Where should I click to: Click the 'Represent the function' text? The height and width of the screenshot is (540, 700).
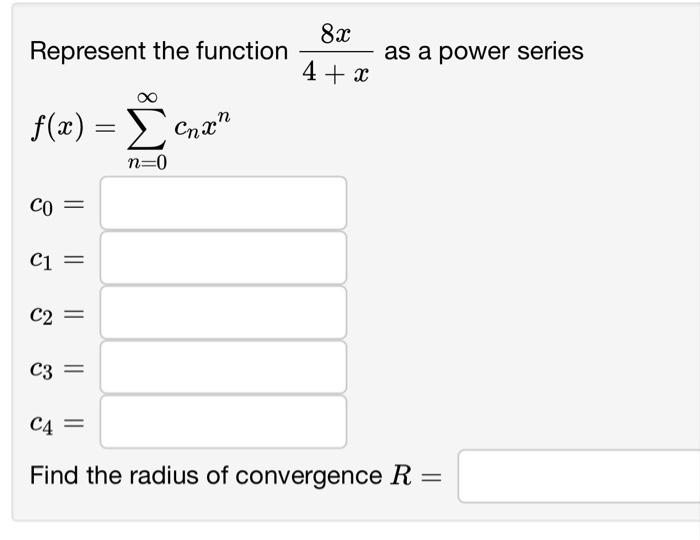159,50
